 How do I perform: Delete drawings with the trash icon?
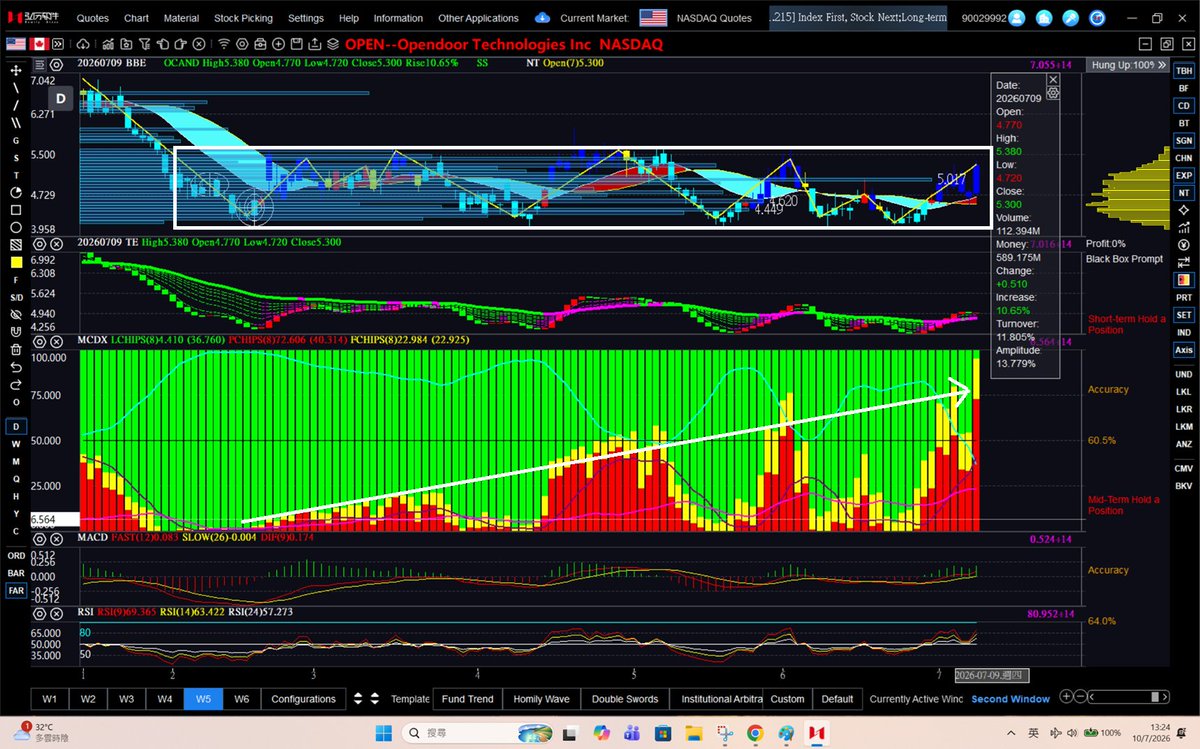pos(16,349)
